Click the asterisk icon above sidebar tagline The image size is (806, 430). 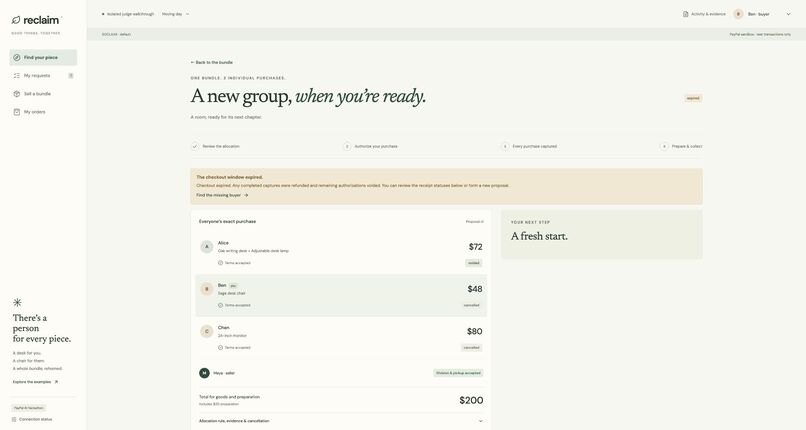pos(17,303)
